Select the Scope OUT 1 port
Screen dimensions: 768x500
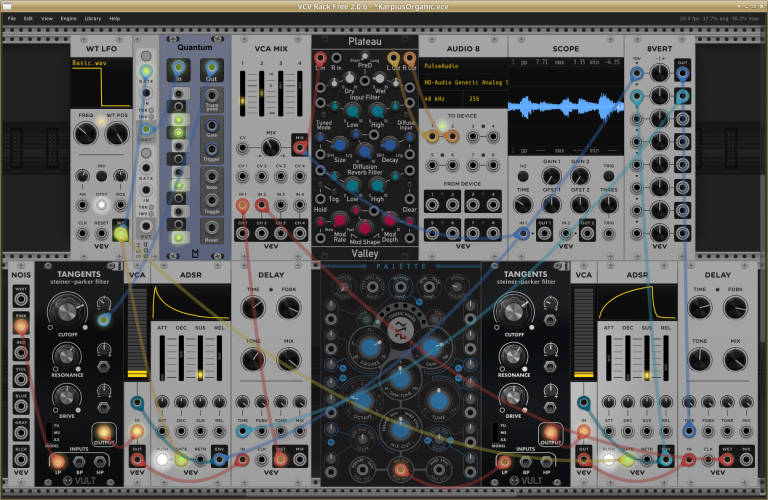point(544,234)
